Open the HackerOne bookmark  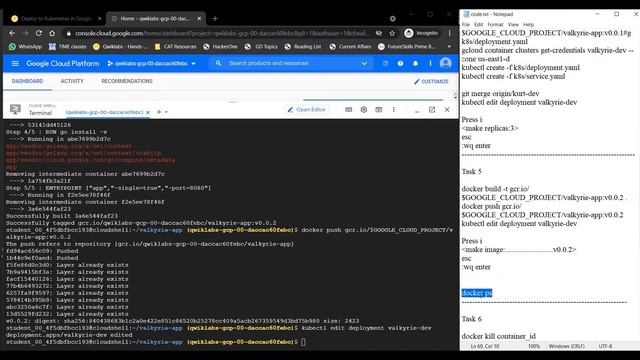(x=220, y=47)
